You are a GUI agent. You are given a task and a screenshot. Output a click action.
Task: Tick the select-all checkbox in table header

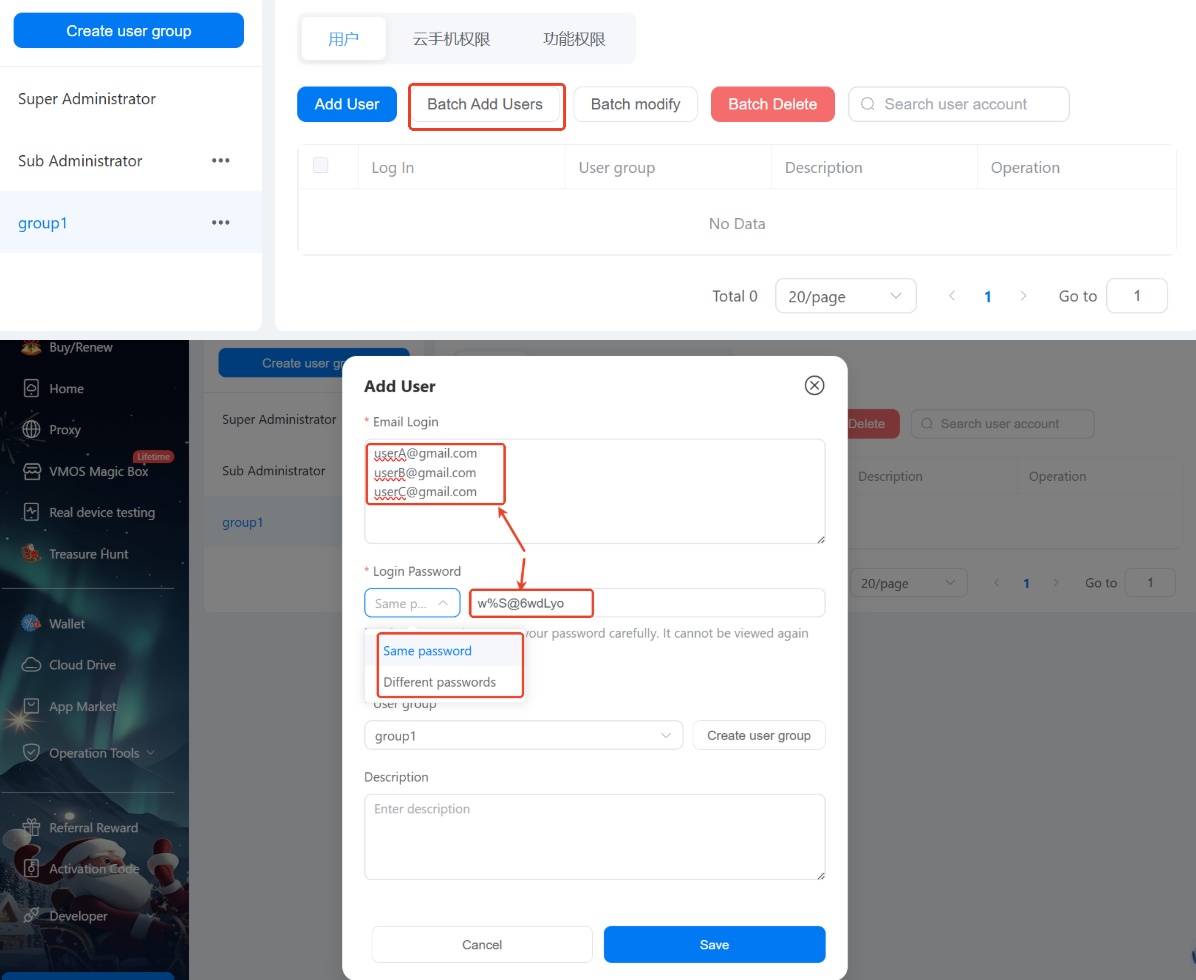[321, 166]
